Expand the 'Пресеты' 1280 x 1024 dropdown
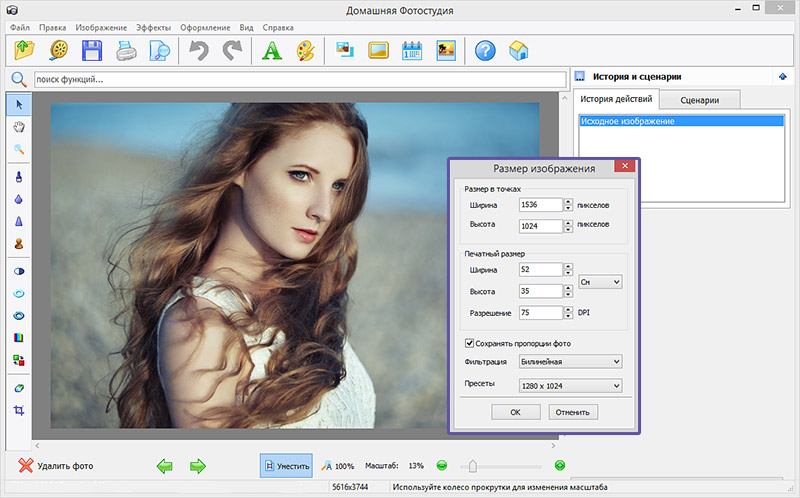Image resolution: width=800 pixels, height=498 pixels. click(x=571, y=385)
